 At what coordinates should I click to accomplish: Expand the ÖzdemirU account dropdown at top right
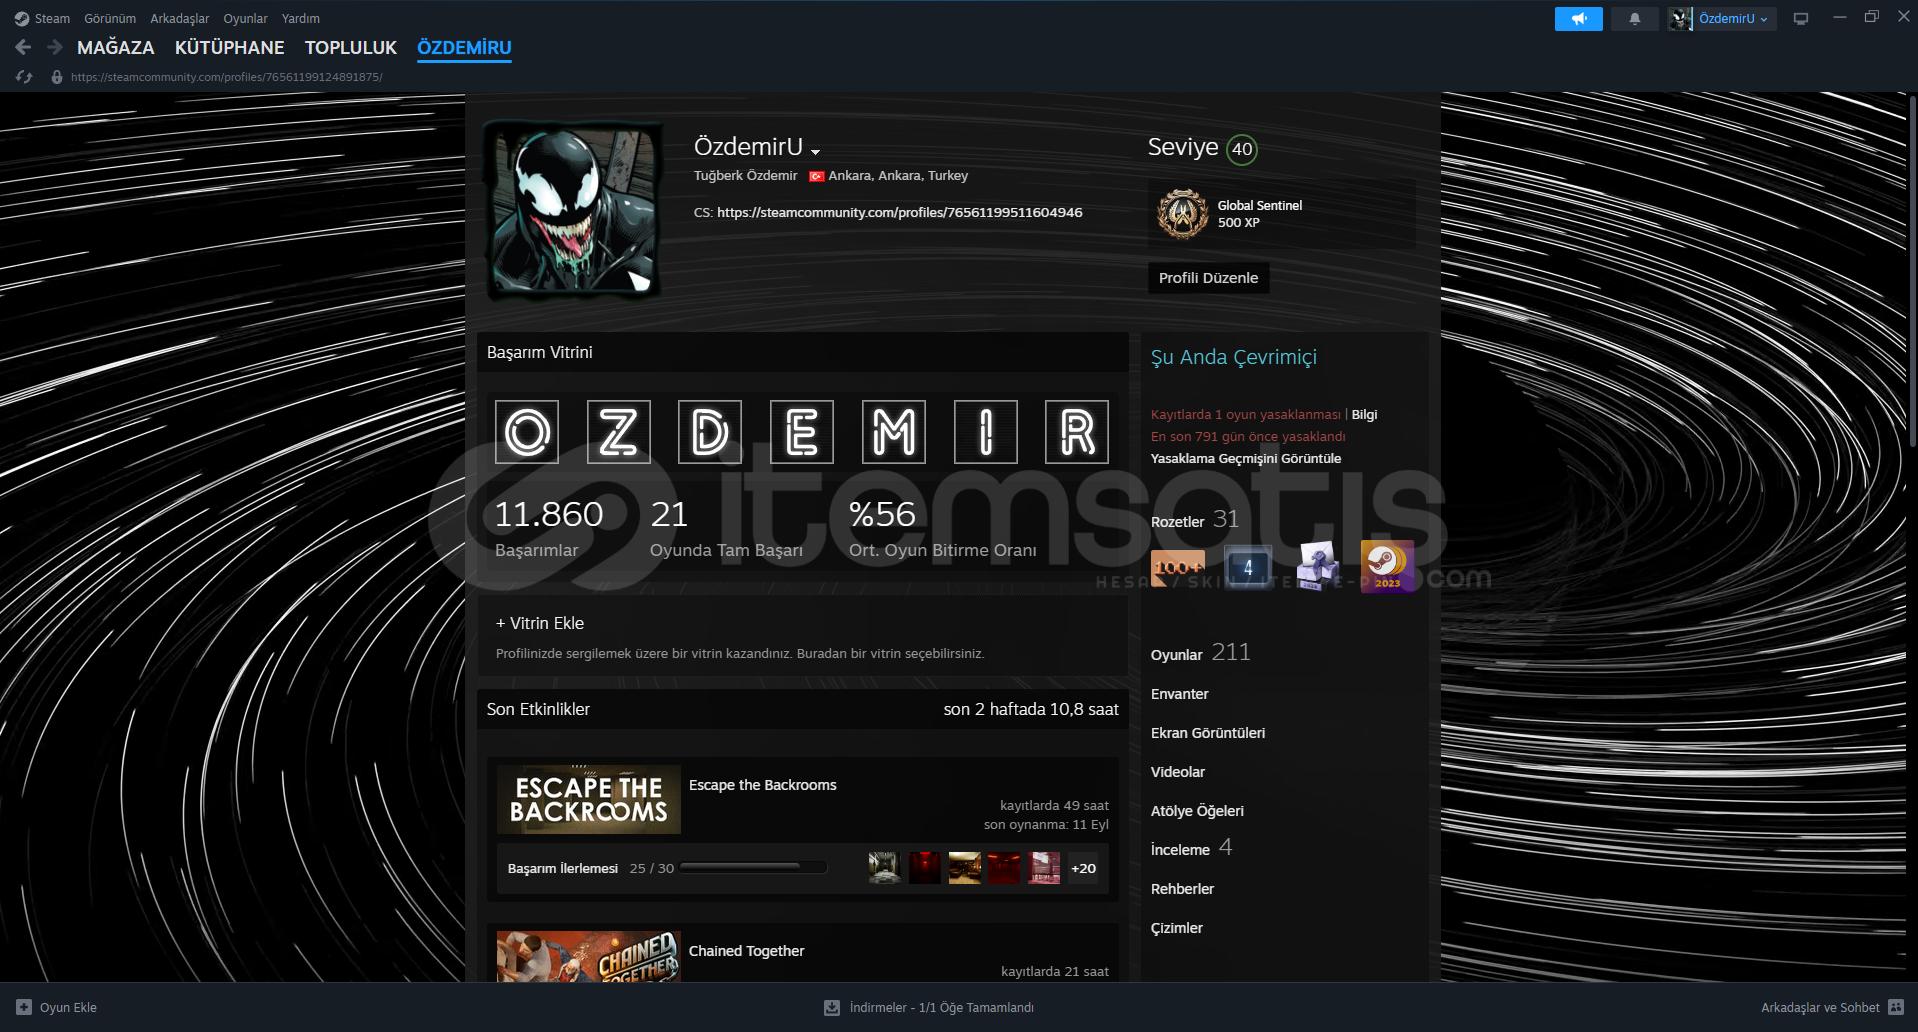click(1733, 19)
